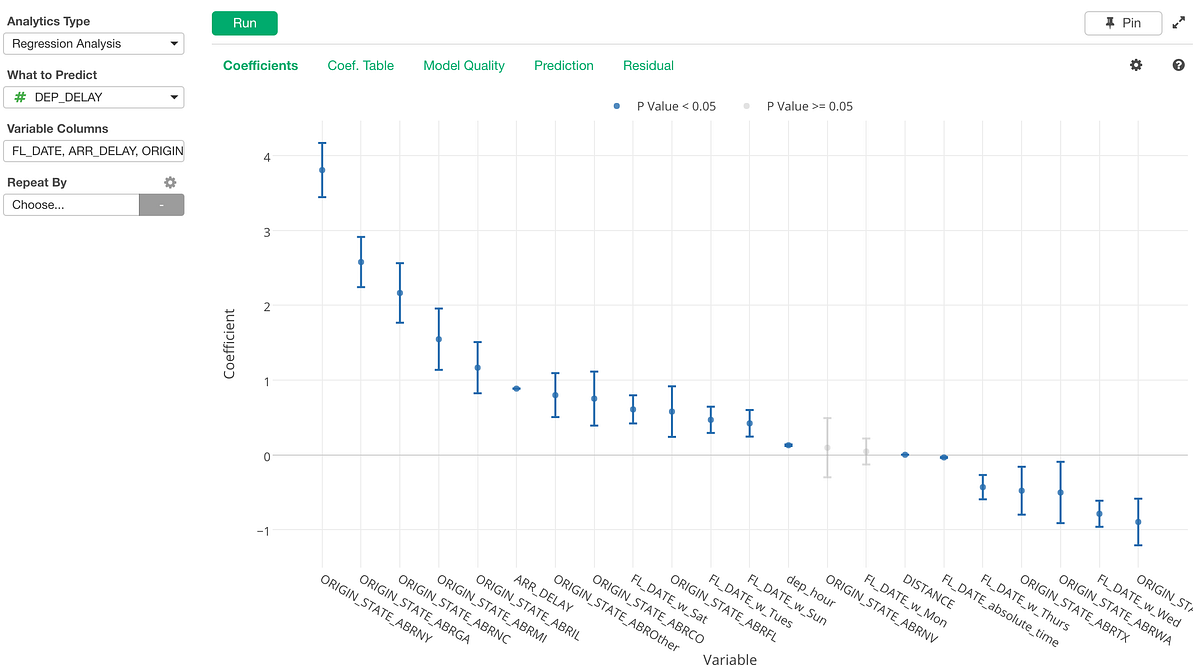Screen dimensions: 1200x669
Task: Switch to the Coef. Table tab
Action: tap(361, 65)
